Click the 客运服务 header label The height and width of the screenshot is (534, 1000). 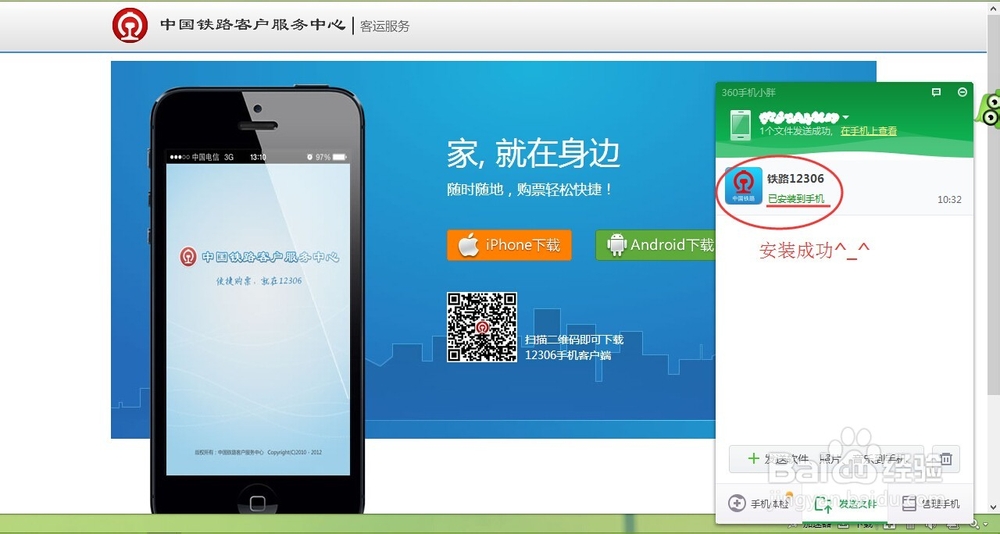385,26
